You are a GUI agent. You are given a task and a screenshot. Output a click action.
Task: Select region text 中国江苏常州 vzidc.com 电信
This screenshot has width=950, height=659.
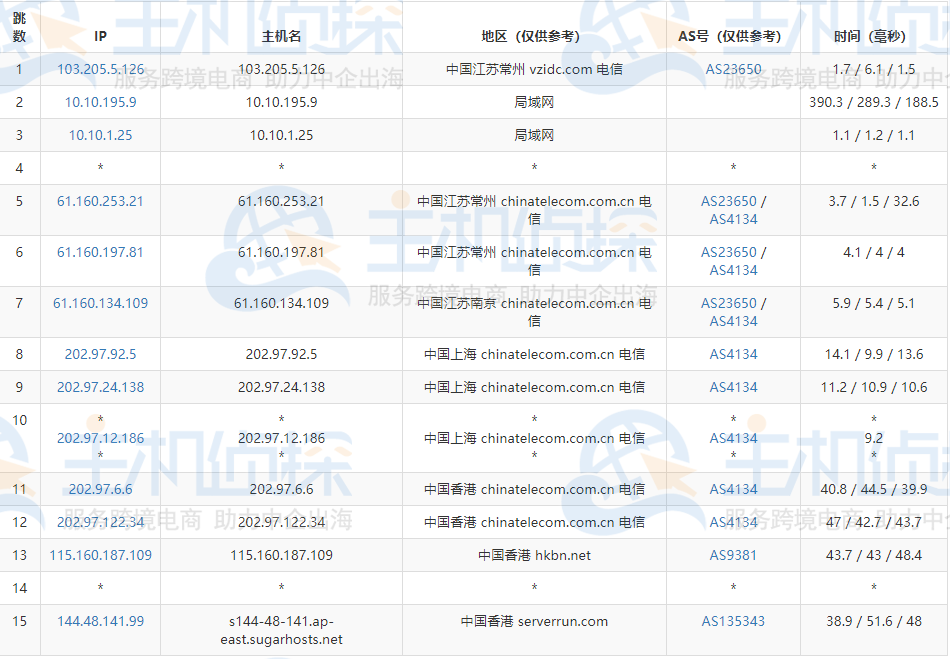(x=534, y=69)
